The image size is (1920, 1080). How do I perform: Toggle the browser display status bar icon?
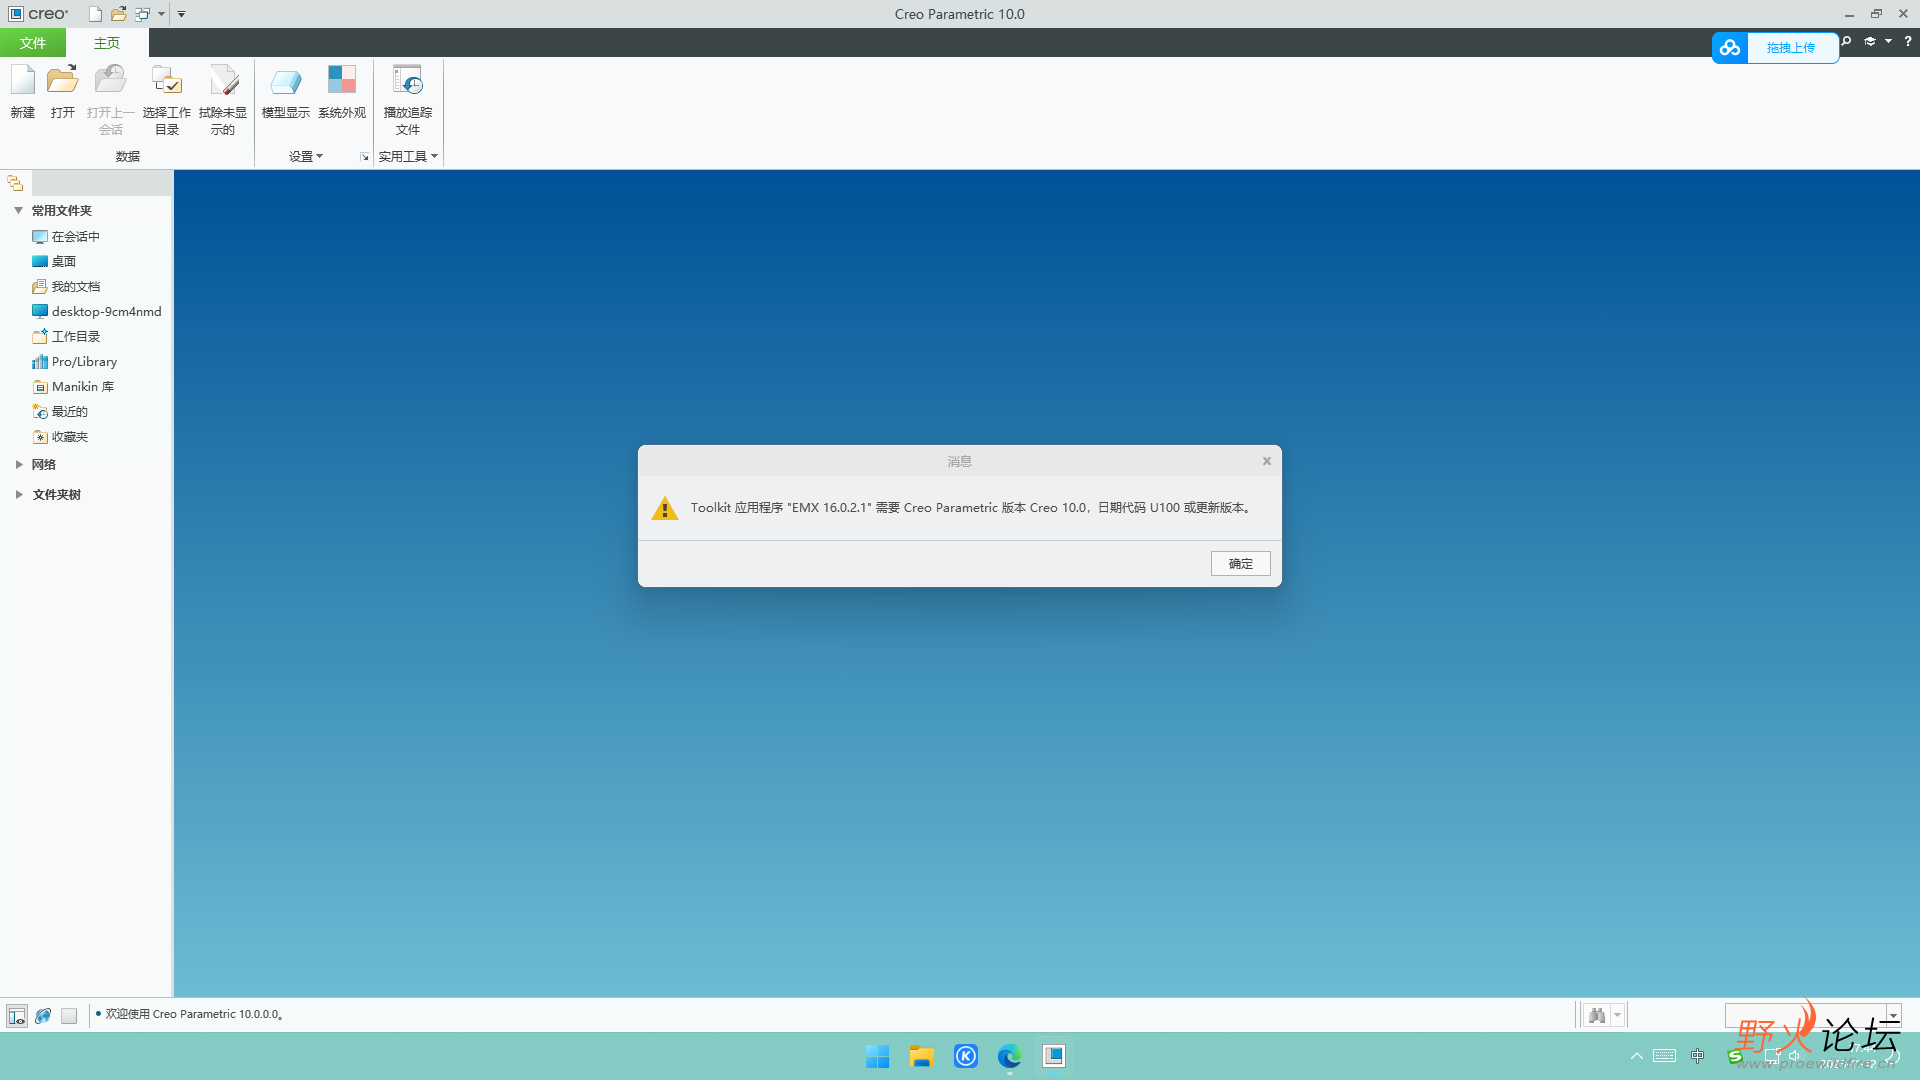click(43, 1016)
